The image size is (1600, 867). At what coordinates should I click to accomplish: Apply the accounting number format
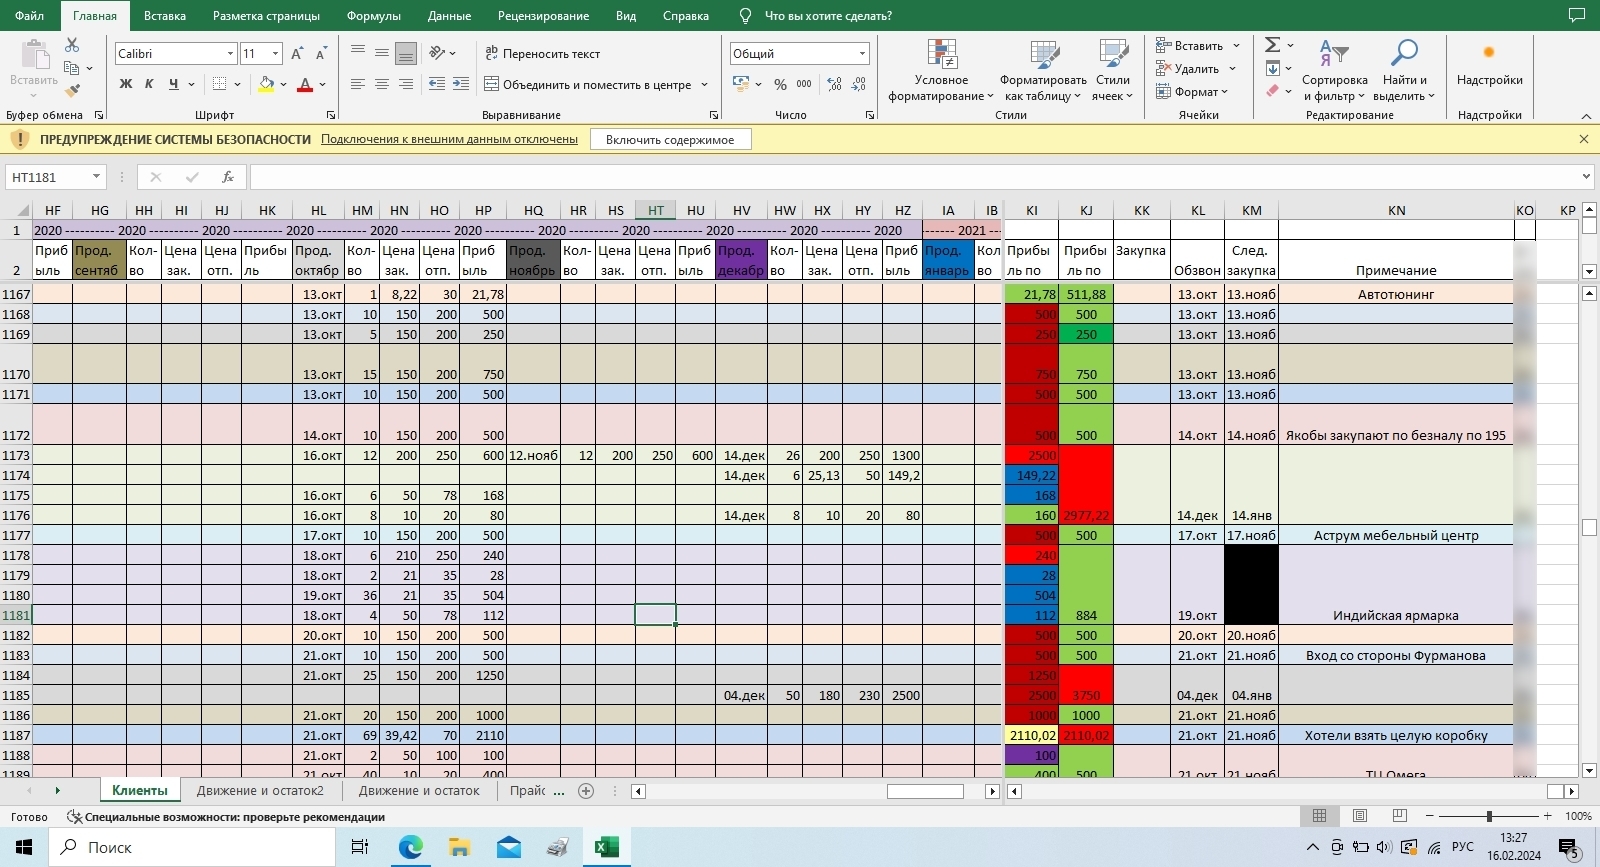click(x=741, y=84)
